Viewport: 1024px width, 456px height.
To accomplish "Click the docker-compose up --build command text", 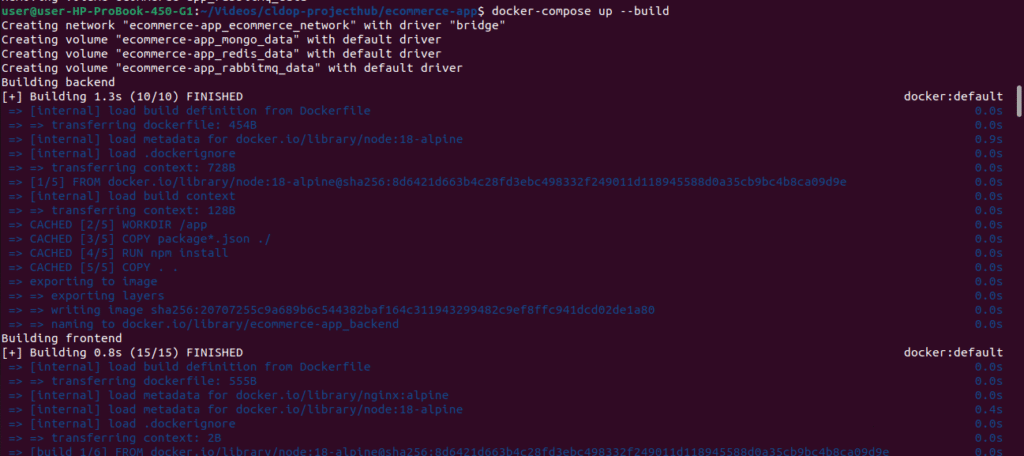I will pos(580,11).
